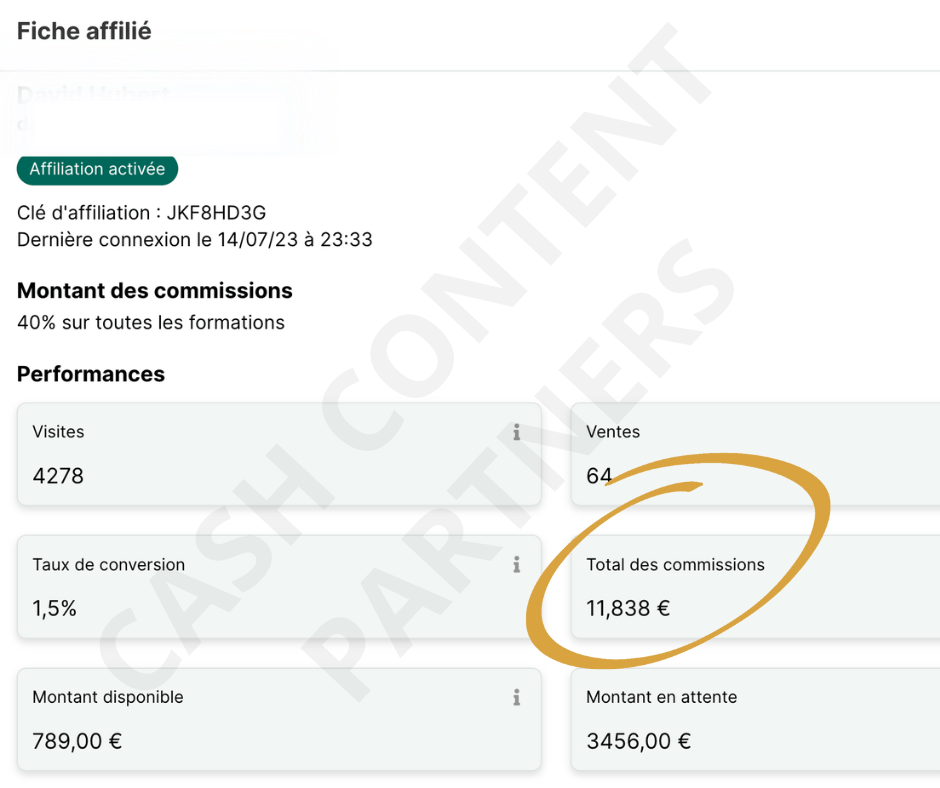Click the Affiliation activée badge
940x788 pixels.
click(x=97, y=169)
